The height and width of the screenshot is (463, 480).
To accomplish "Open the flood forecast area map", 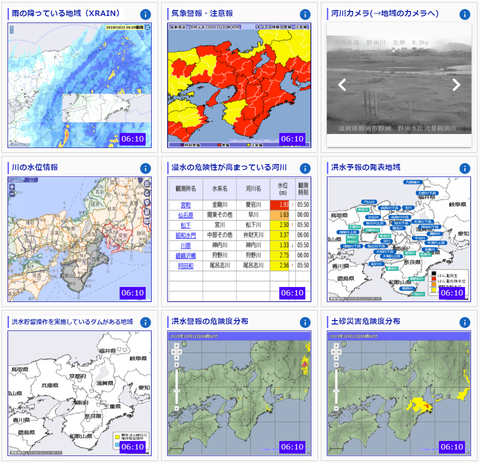I will point(399,239).
